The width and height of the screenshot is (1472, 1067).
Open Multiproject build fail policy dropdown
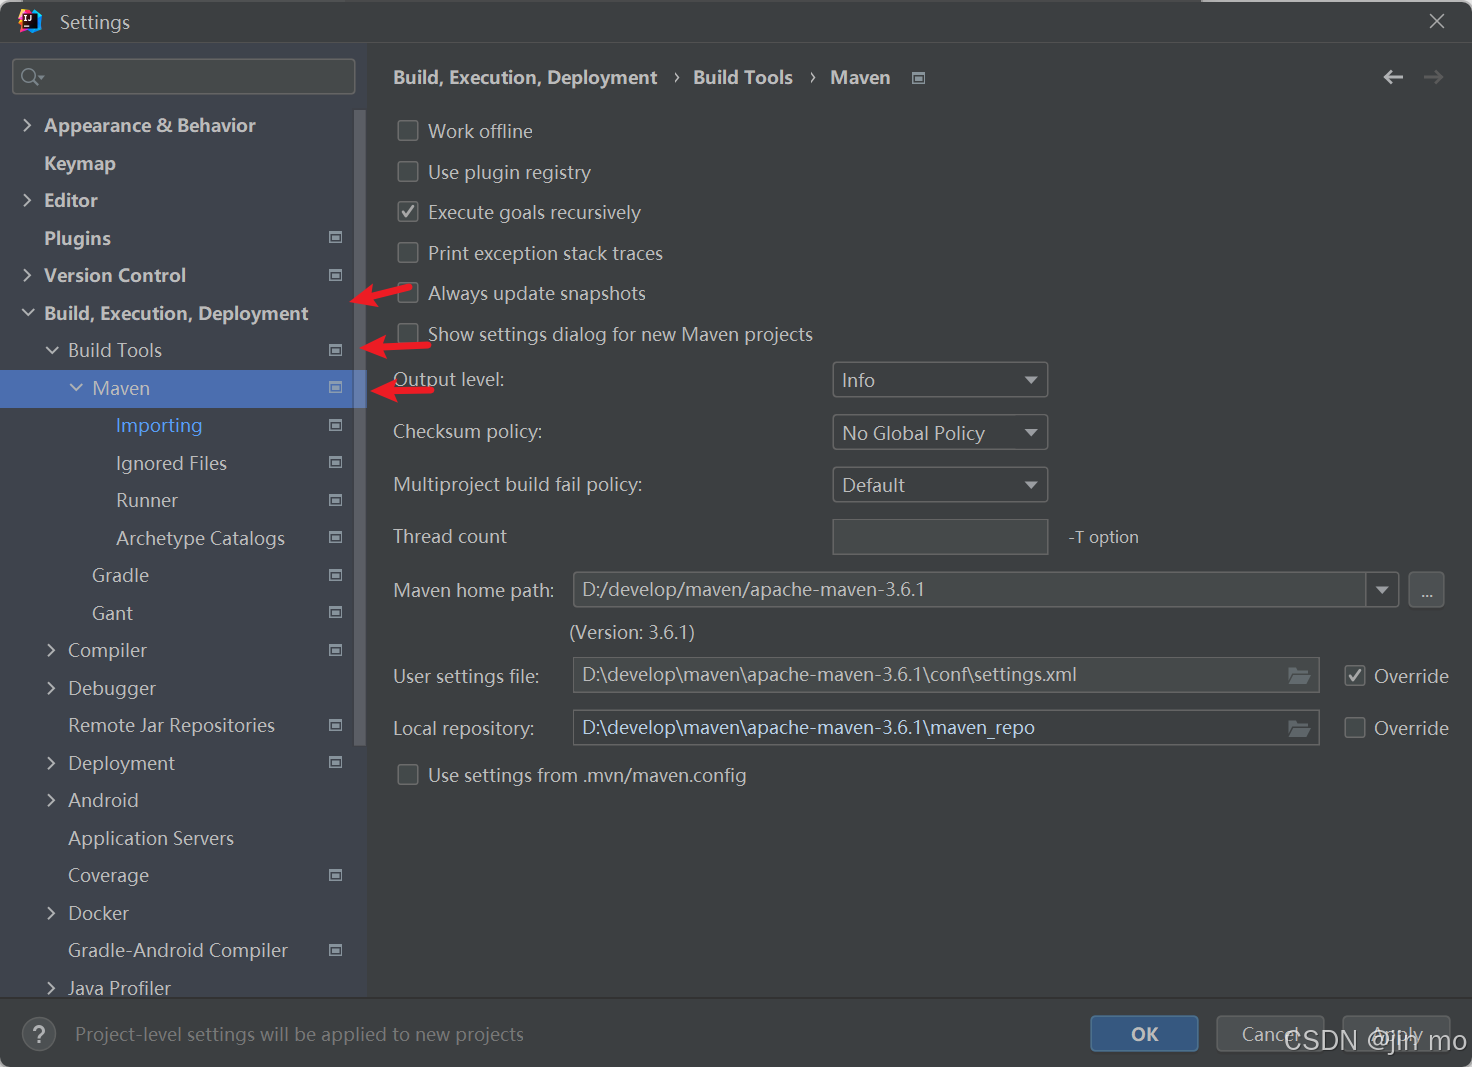click(x=940, y=485)
